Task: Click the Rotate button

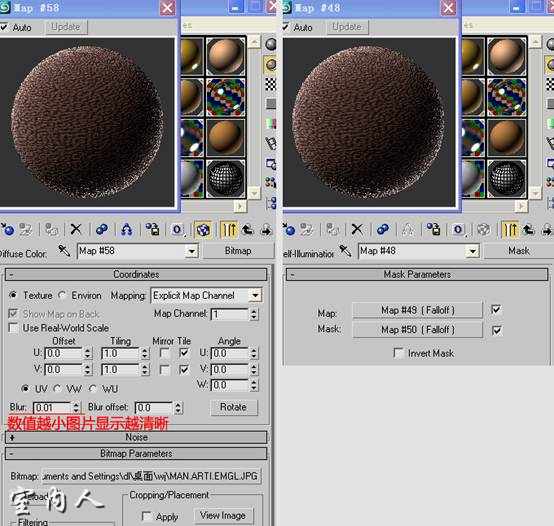Action: (234, 407)
